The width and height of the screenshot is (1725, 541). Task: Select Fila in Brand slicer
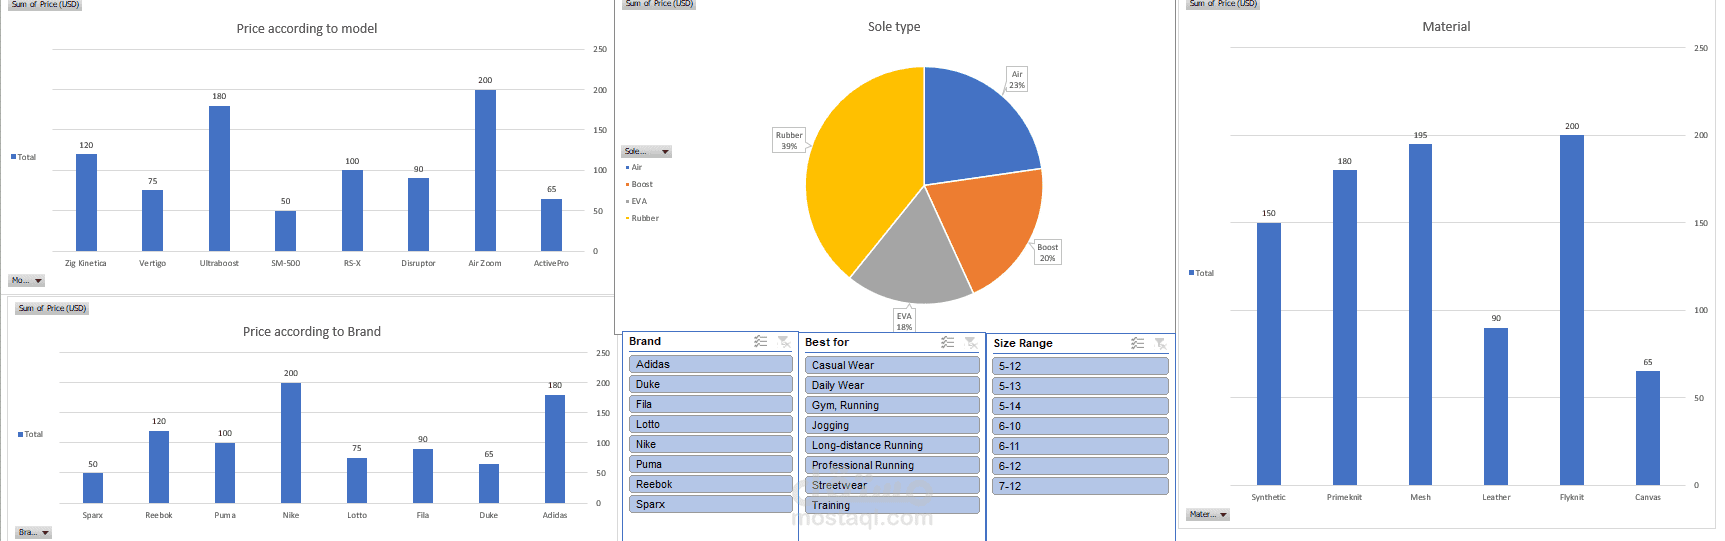pyautogui.click(x=711, y=404)
